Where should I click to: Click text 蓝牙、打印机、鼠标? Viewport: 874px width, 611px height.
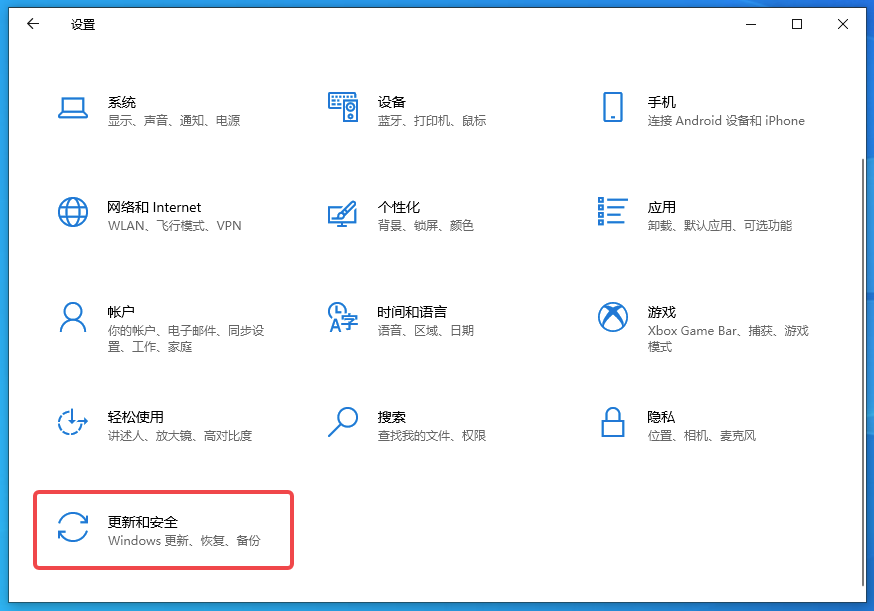pyautogui.click(x=432, y=121)
